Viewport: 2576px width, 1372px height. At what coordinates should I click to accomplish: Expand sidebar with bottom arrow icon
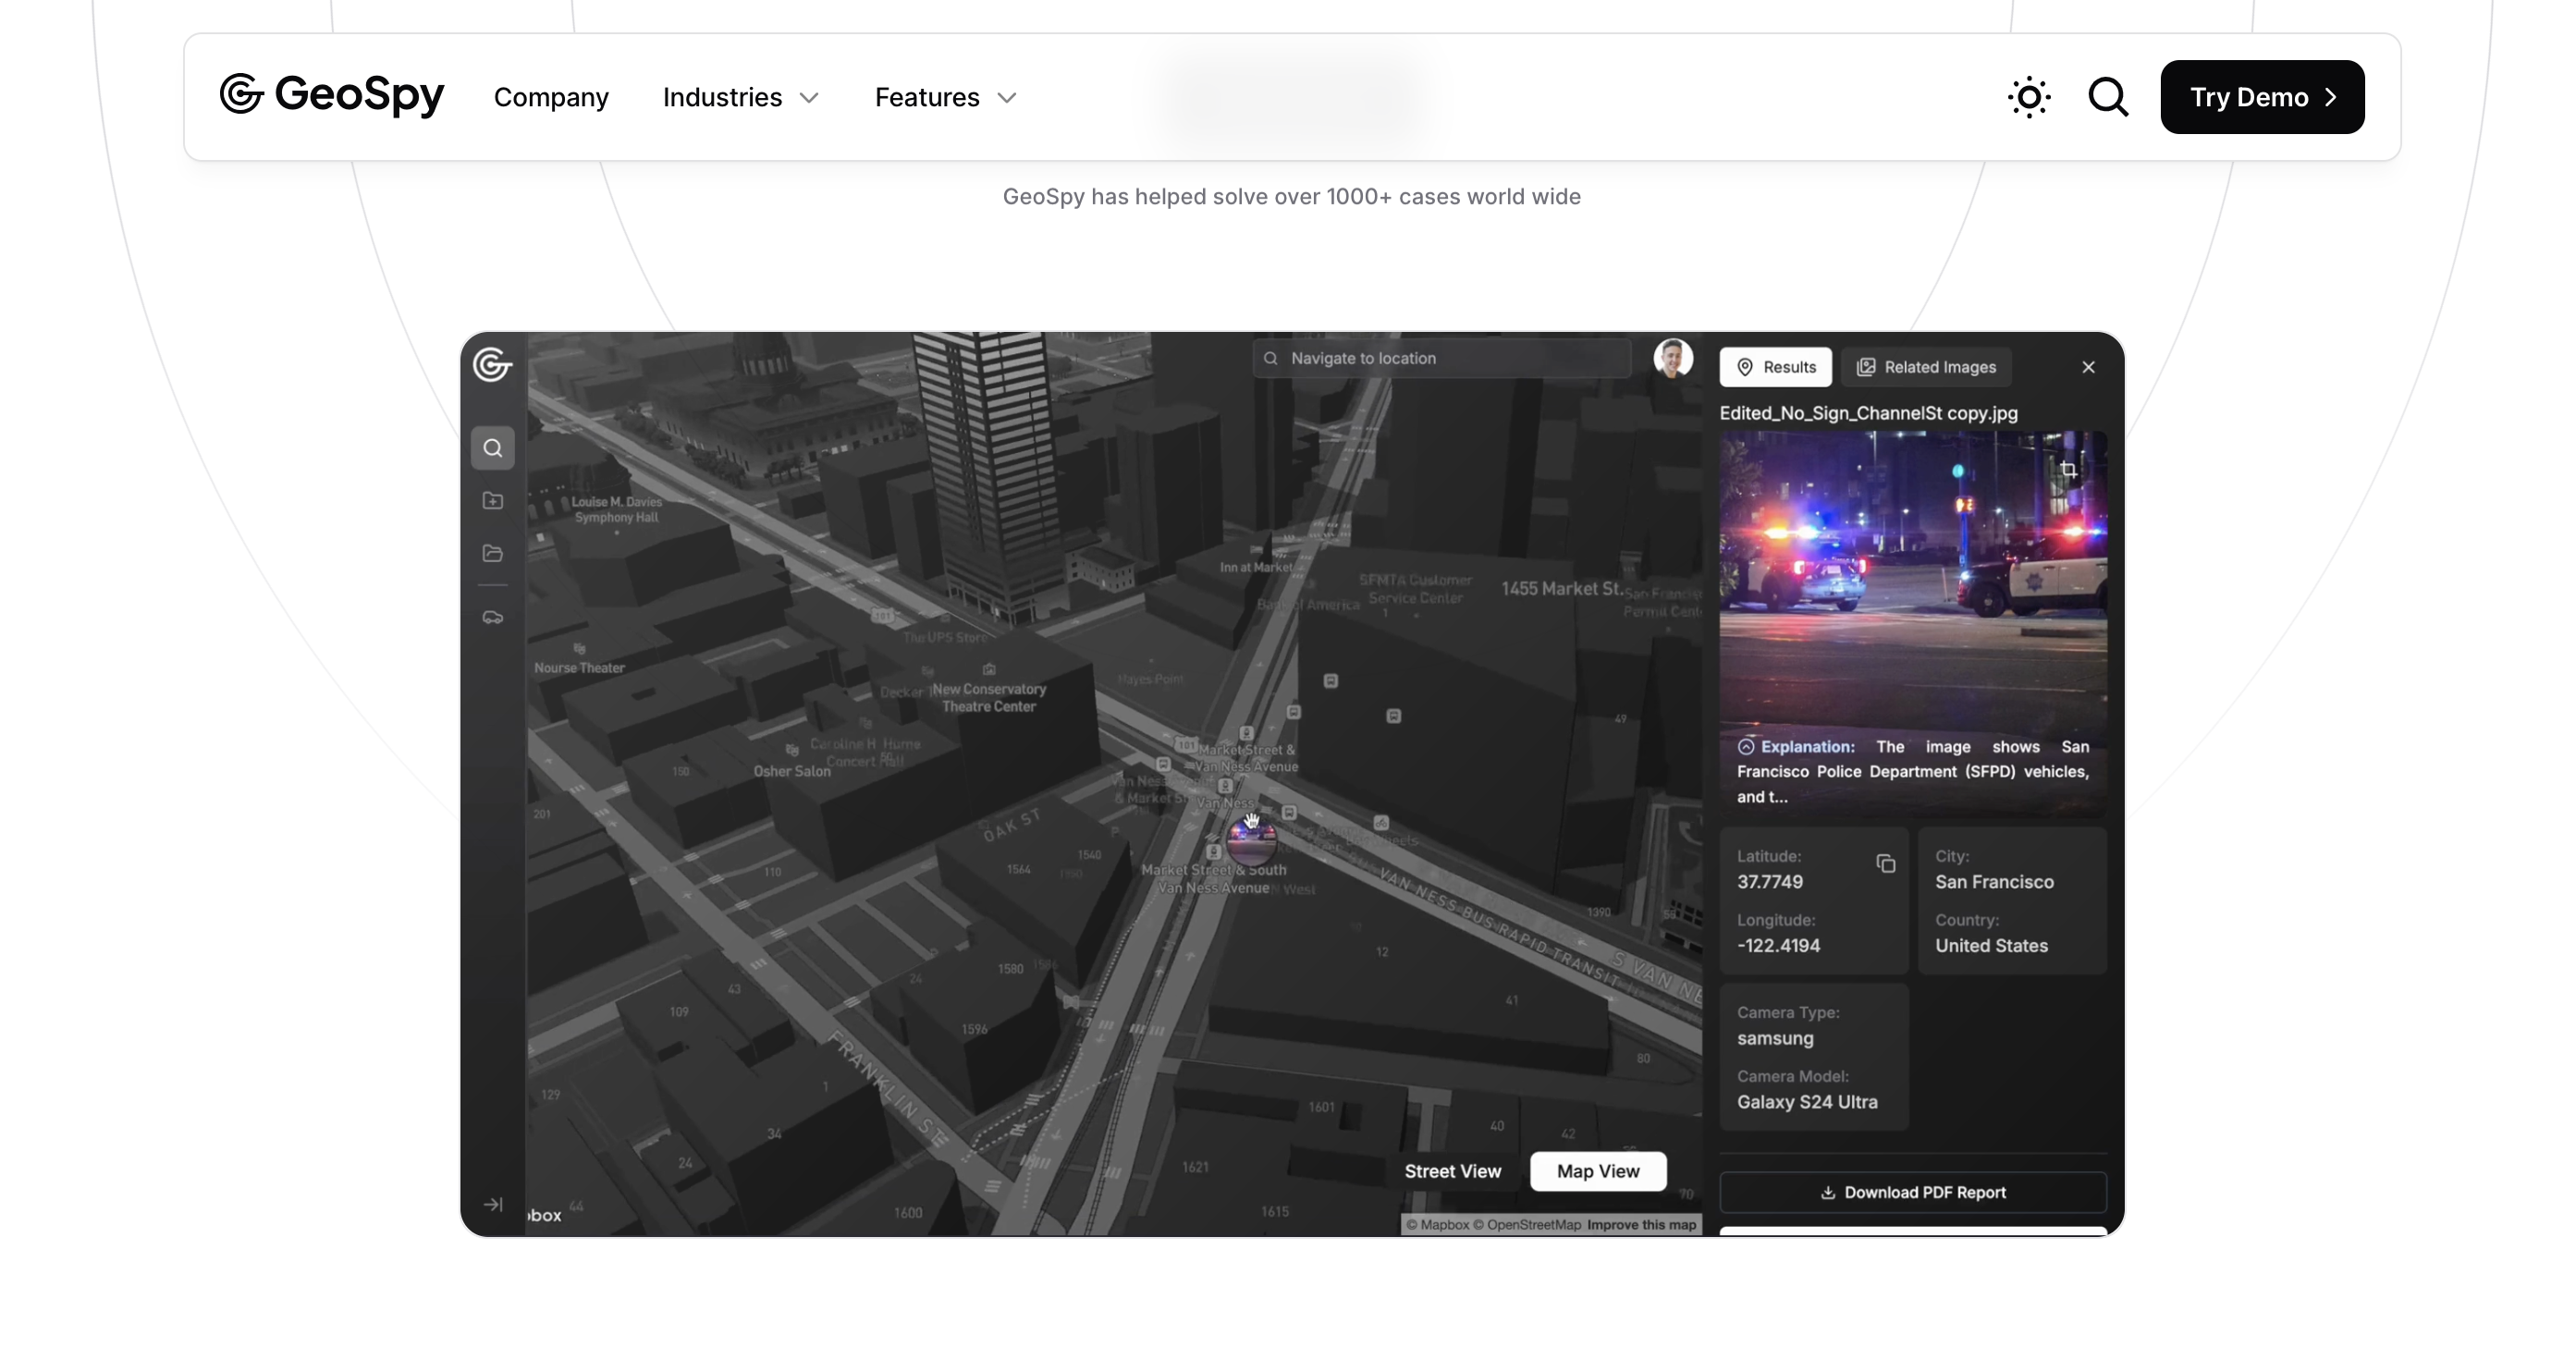[493, 1204]
